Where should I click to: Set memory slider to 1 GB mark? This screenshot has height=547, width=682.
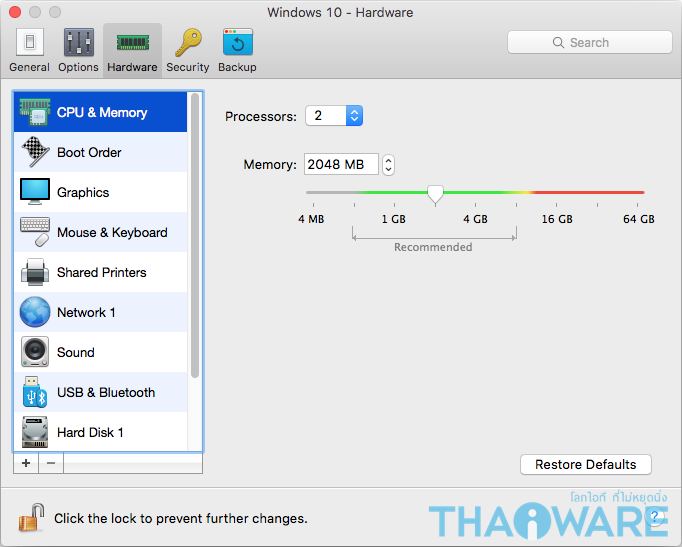click(x=394, y=192)
